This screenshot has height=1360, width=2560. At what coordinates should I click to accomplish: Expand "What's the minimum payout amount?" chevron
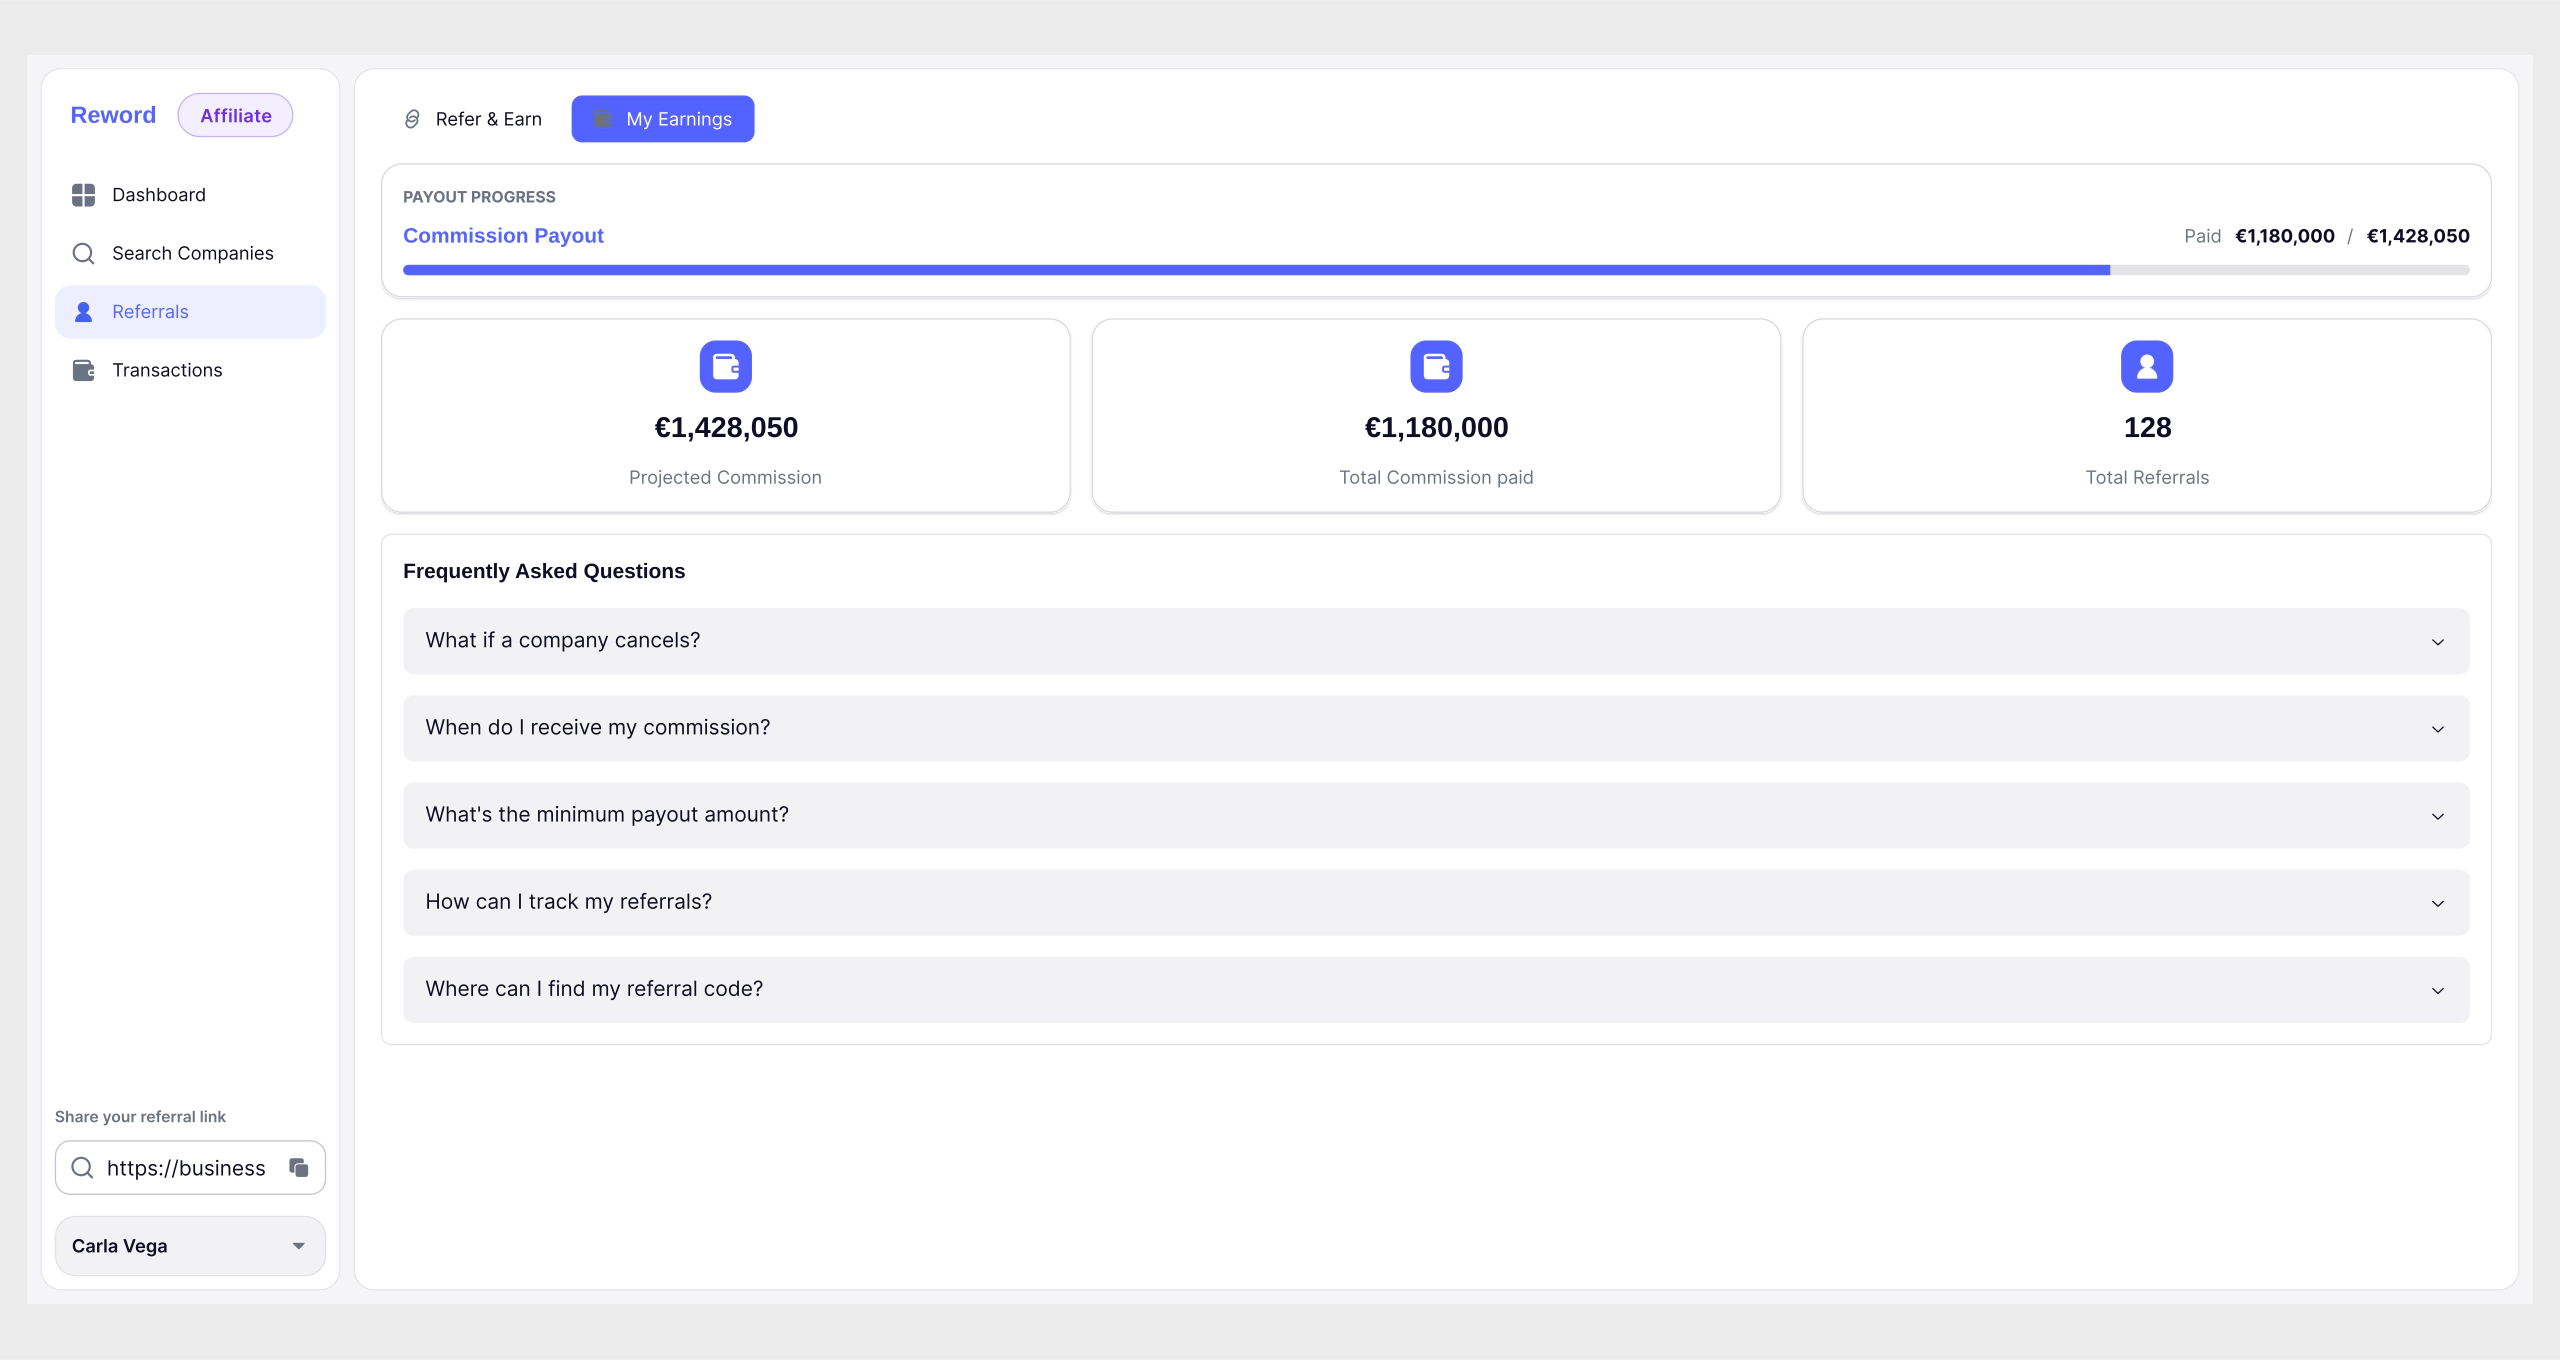[2437, 816]
